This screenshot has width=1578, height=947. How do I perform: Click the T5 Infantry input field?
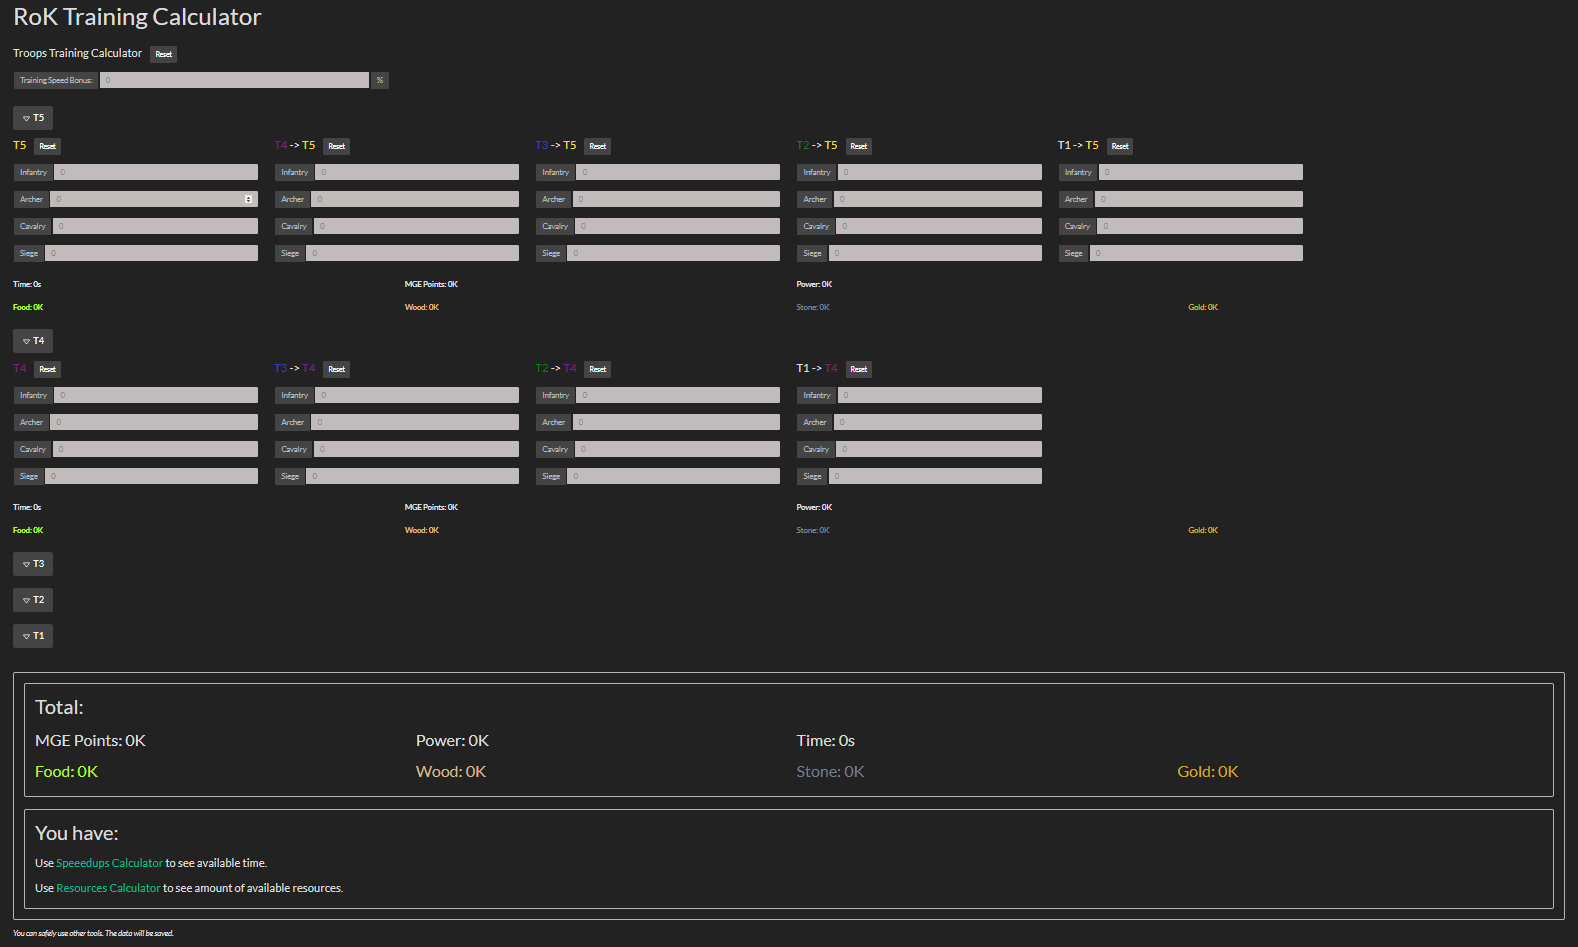click(156, 172)
